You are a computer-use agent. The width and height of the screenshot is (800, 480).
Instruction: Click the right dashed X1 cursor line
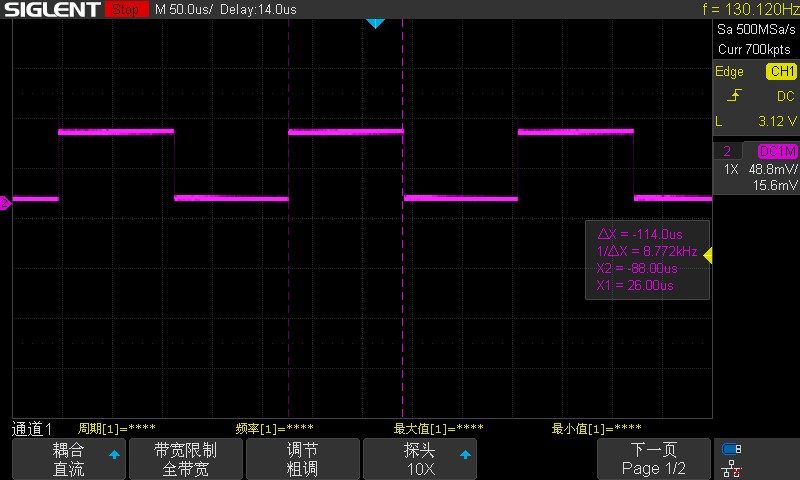(x=403, y=218)
